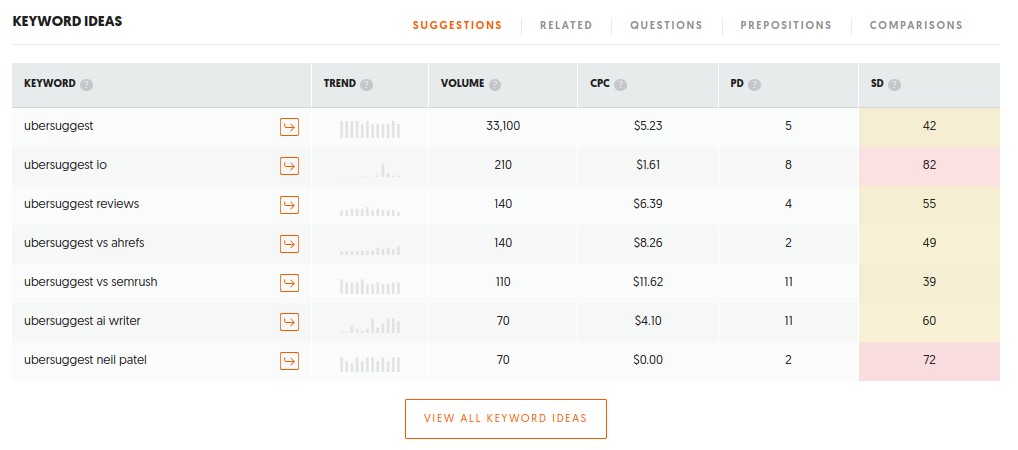
Task: Switch to the Comparisons tab
Action: click(x=916, y=25)
